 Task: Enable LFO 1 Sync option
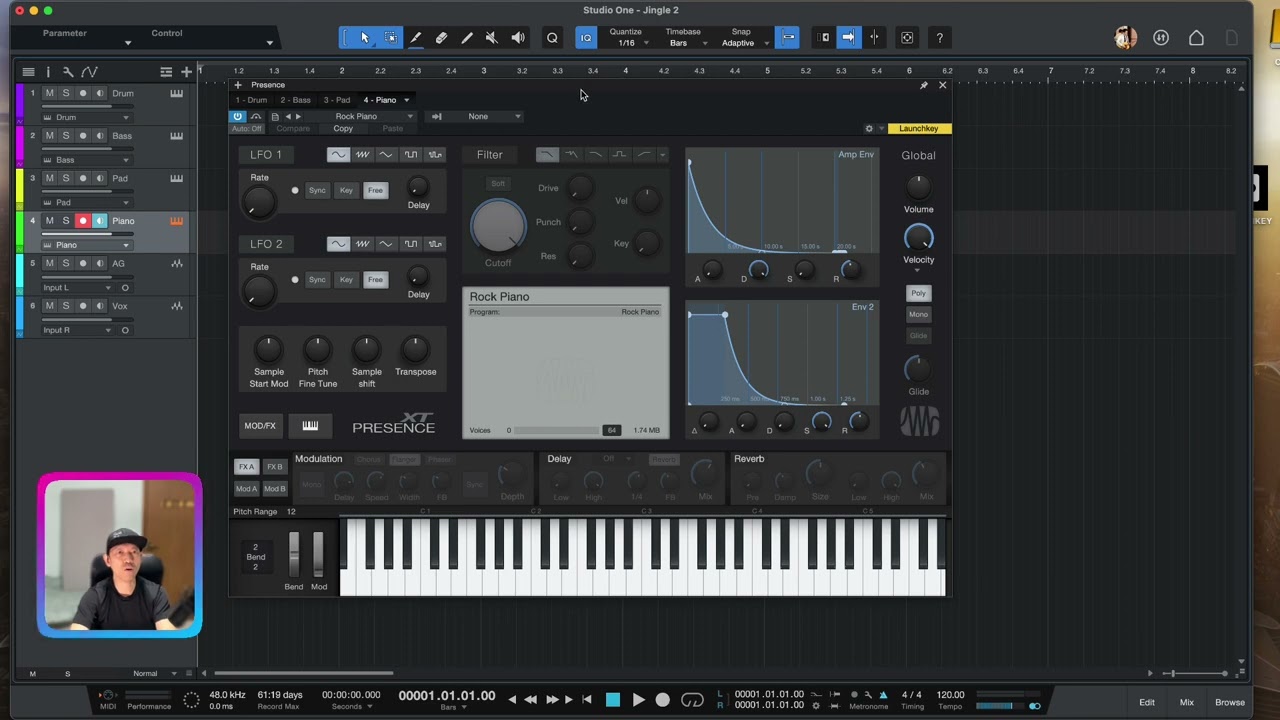pos(317,190)
